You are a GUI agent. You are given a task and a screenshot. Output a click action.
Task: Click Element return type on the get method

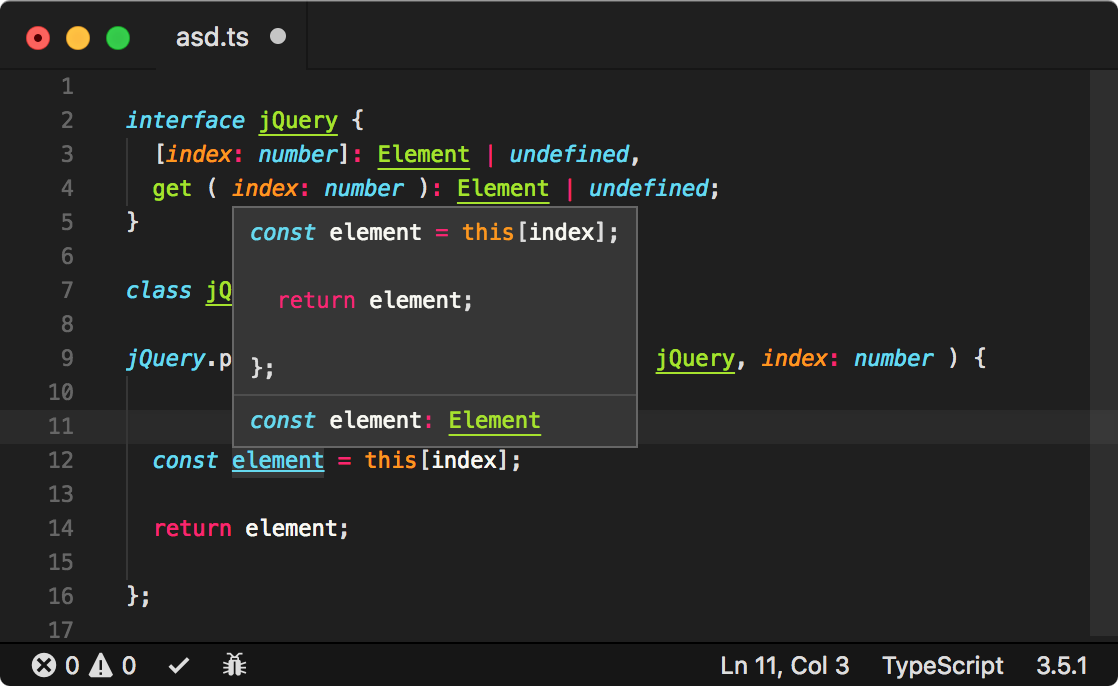(503, 188)
